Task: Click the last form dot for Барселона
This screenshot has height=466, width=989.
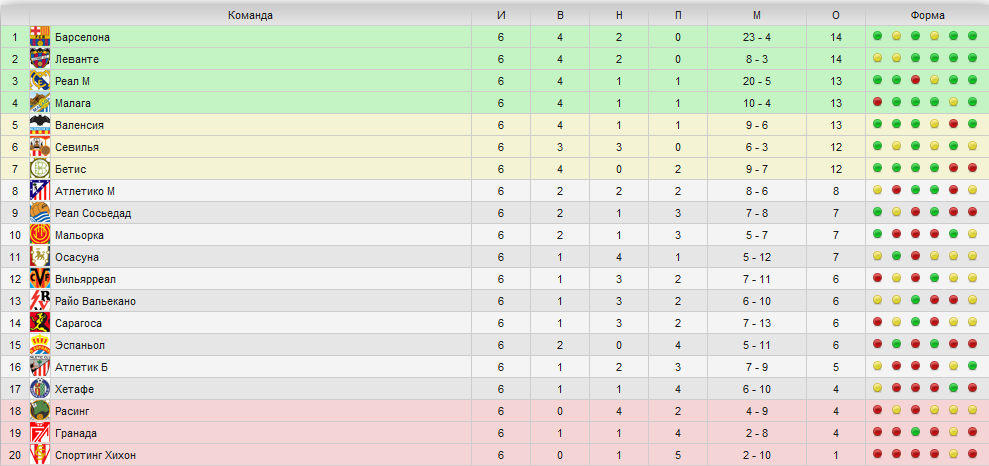Action: pos(972,36)
